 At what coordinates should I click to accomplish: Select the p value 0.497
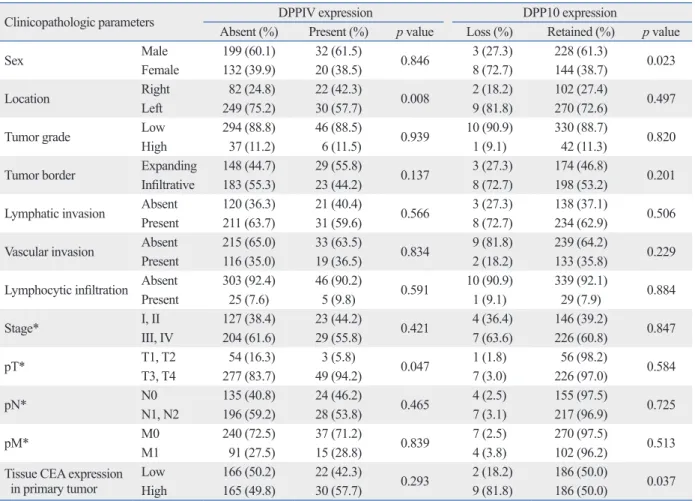click(x=661, y=98)
